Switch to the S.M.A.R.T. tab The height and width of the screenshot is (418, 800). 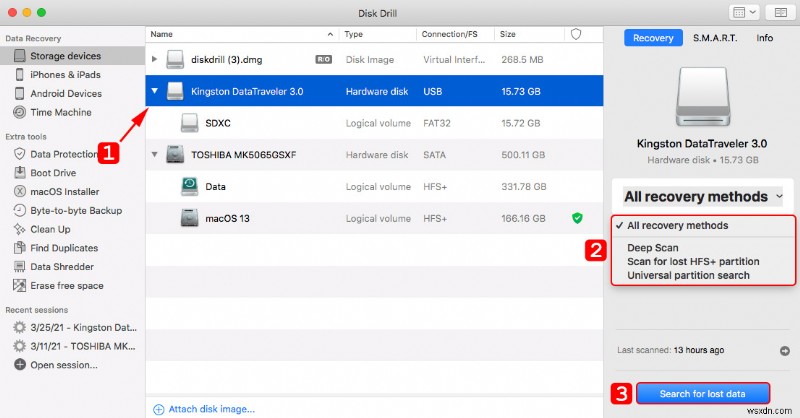(715, 38)
